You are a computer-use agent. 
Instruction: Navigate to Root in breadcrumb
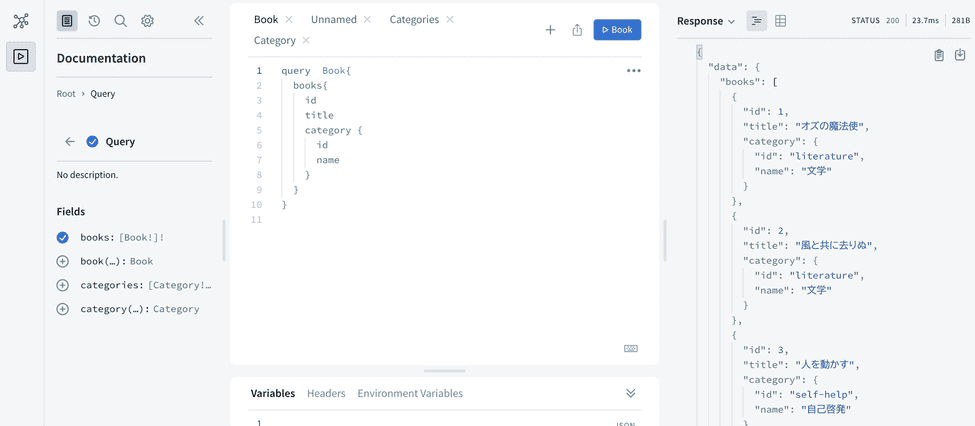click(x=66, y=94)
